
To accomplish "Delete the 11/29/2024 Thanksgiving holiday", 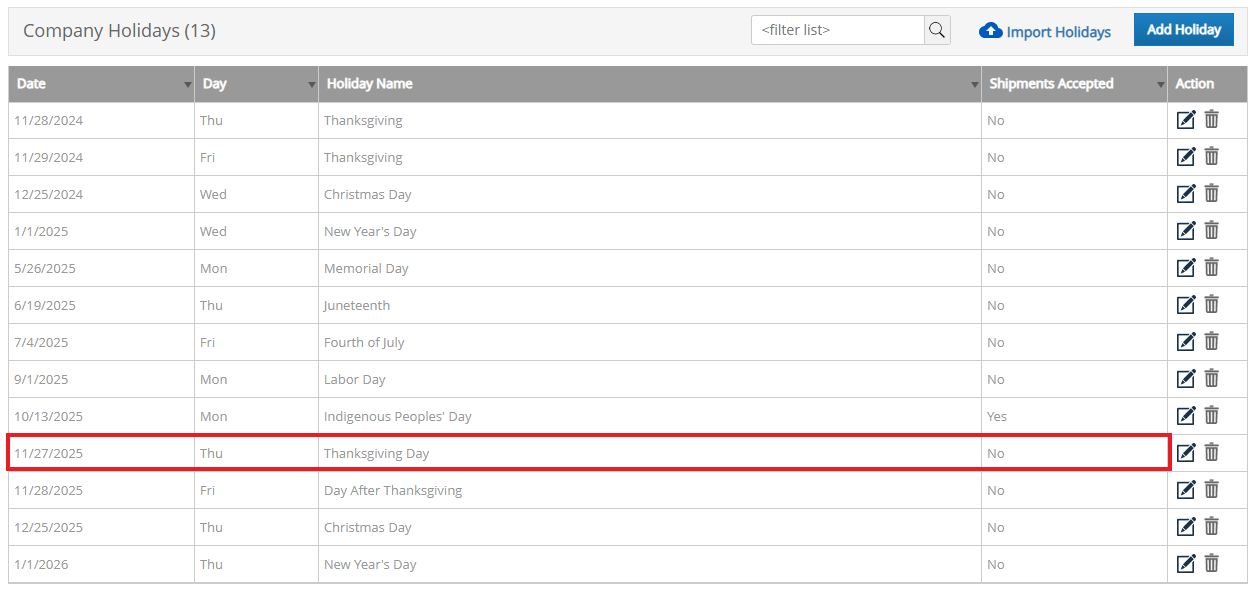I will 1211,157.
